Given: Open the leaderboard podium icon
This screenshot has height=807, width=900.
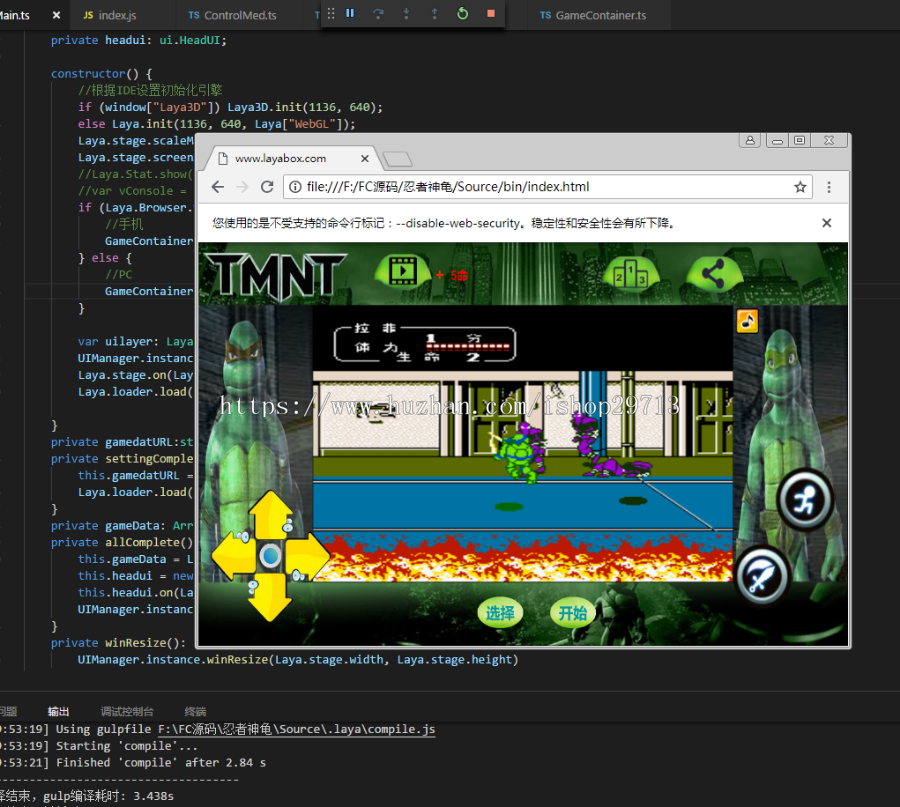Looking at the screenshot, I should pyautogui.click(x=630, y=274).
